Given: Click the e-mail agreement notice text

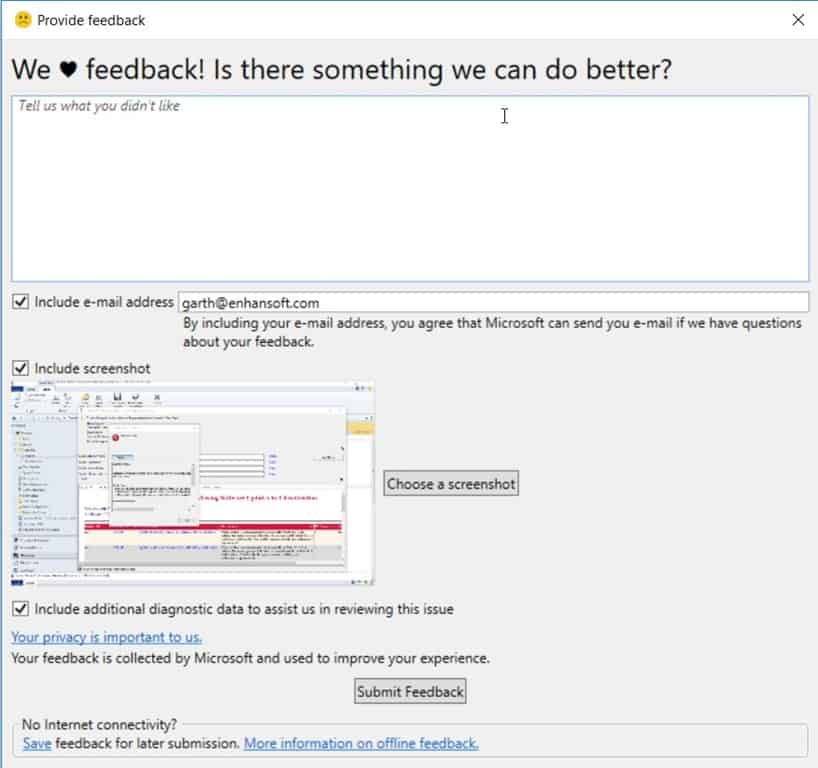Looking at the screenshot, I should tap(492, 332).
